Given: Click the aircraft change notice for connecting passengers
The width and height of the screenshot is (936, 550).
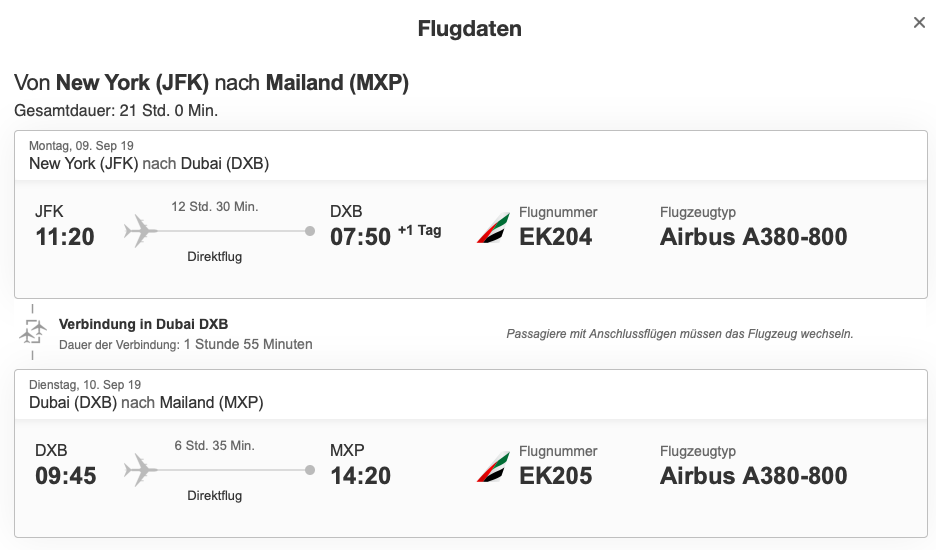Looking at the screenshot, I should pyautogui.click(x=679, y=334).
